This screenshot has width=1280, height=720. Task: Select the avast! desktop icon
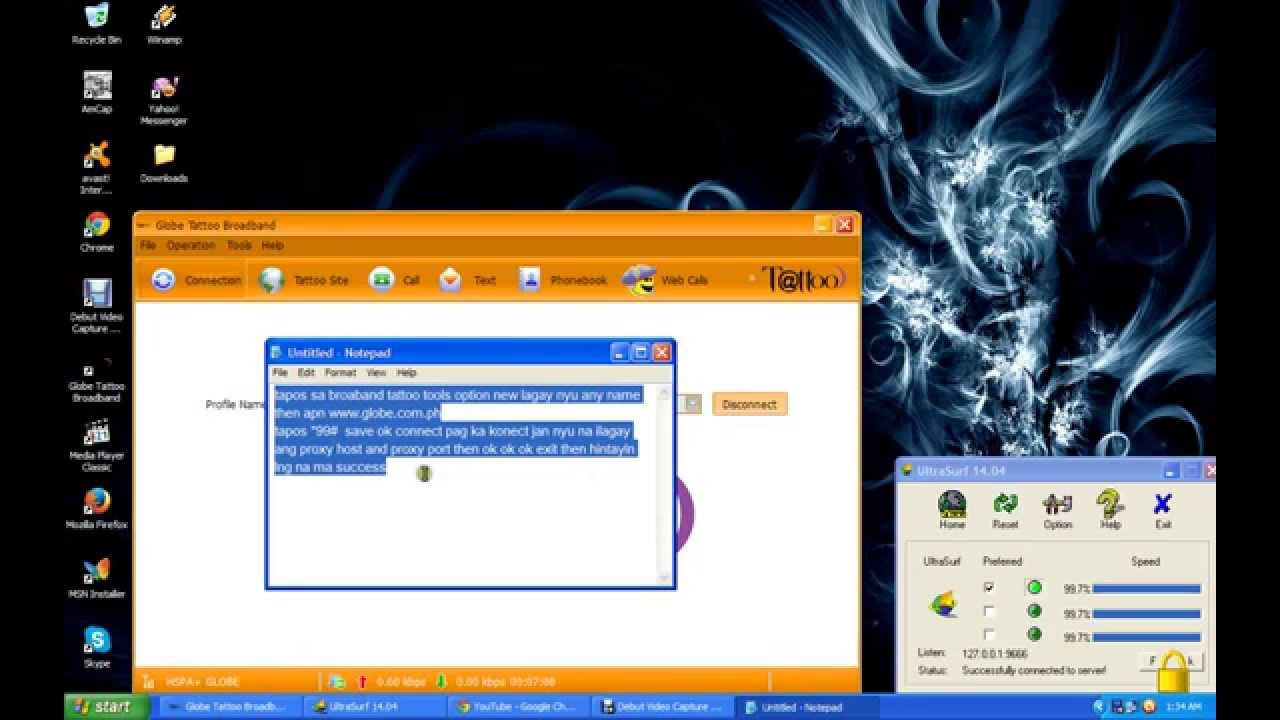[x=97, y=168]
